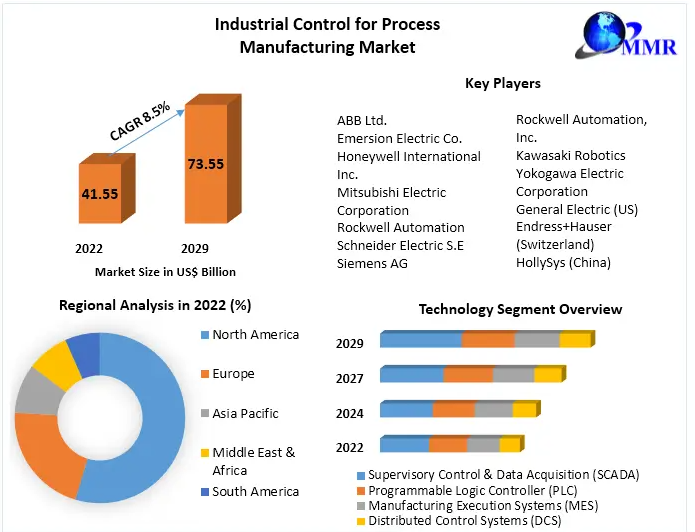Click the 2027 bar's yellow DCS segment
Screen dimensions: 695x532
548,375
